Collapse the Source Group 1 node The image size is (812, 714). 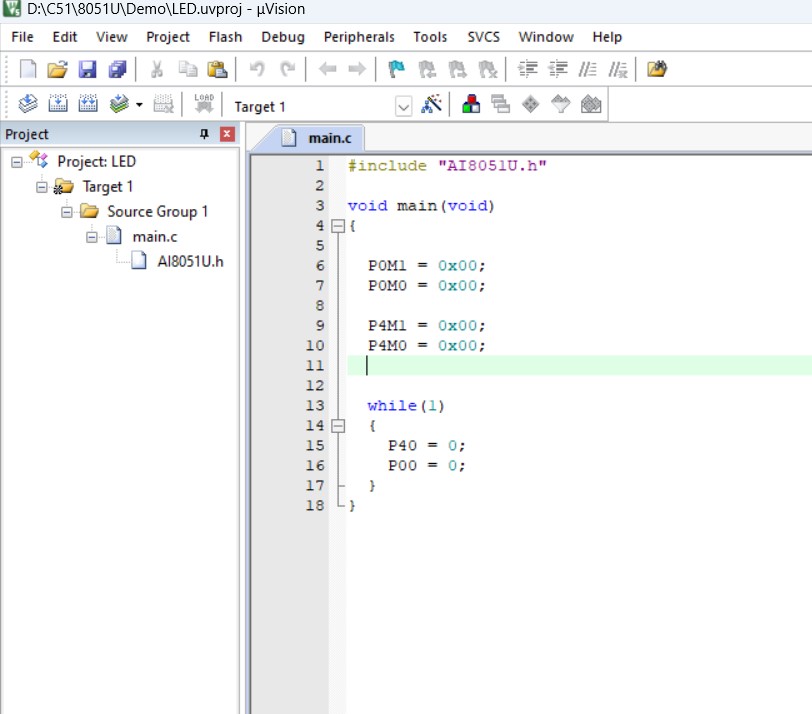coord(67,212)
